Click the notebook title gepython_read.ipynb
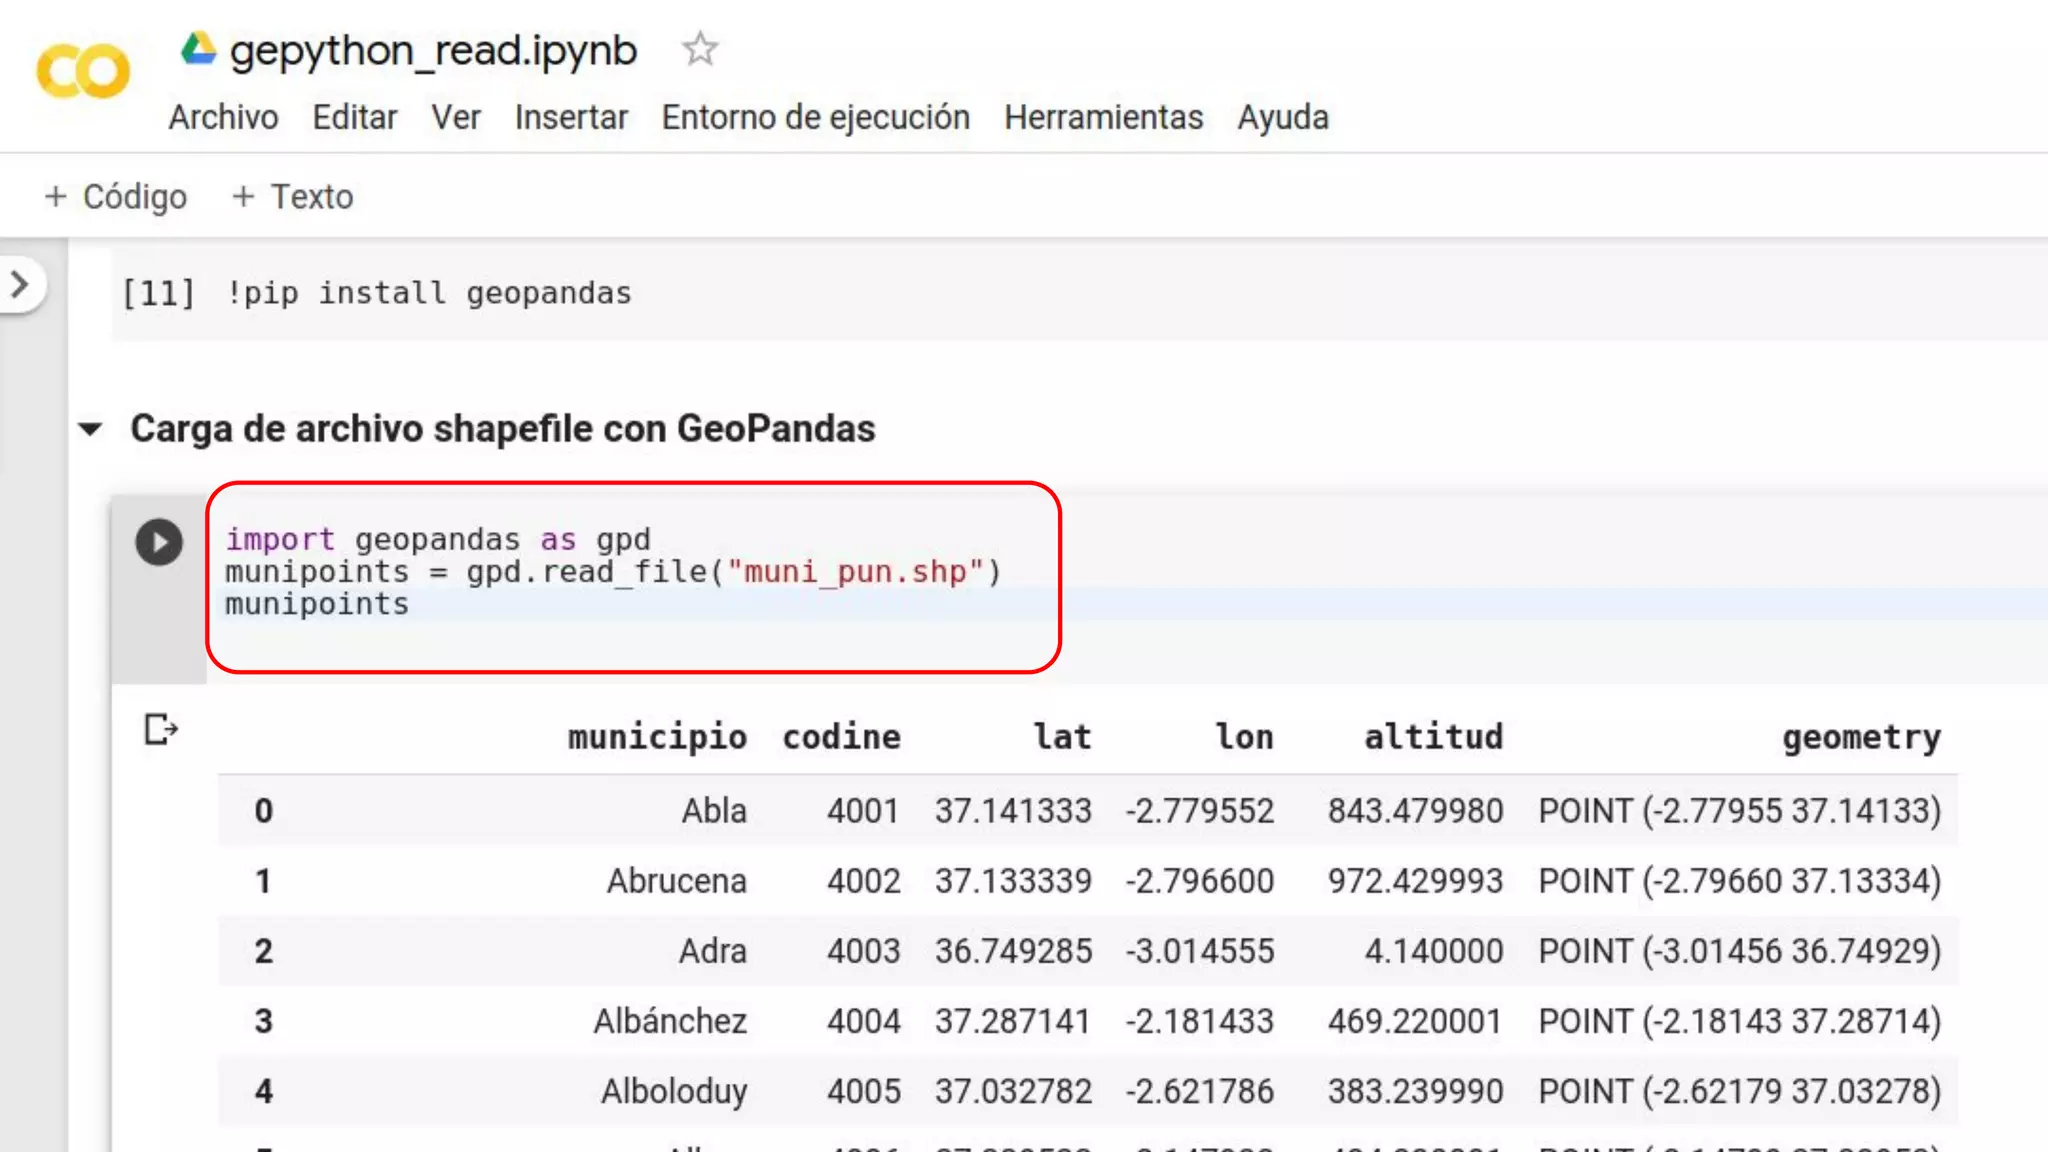This screenshot has height=1152, width=2048. (433, 50)
